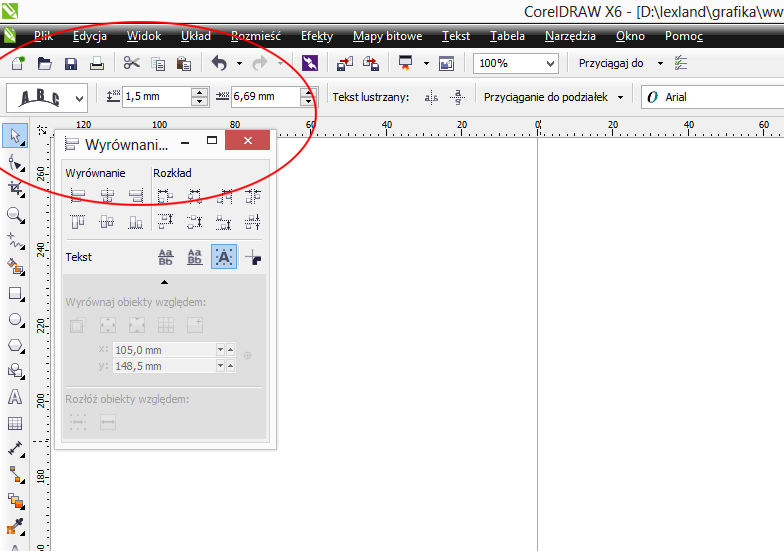Select the Table tool
The image size is (784, 551).
tap(15, 423)
